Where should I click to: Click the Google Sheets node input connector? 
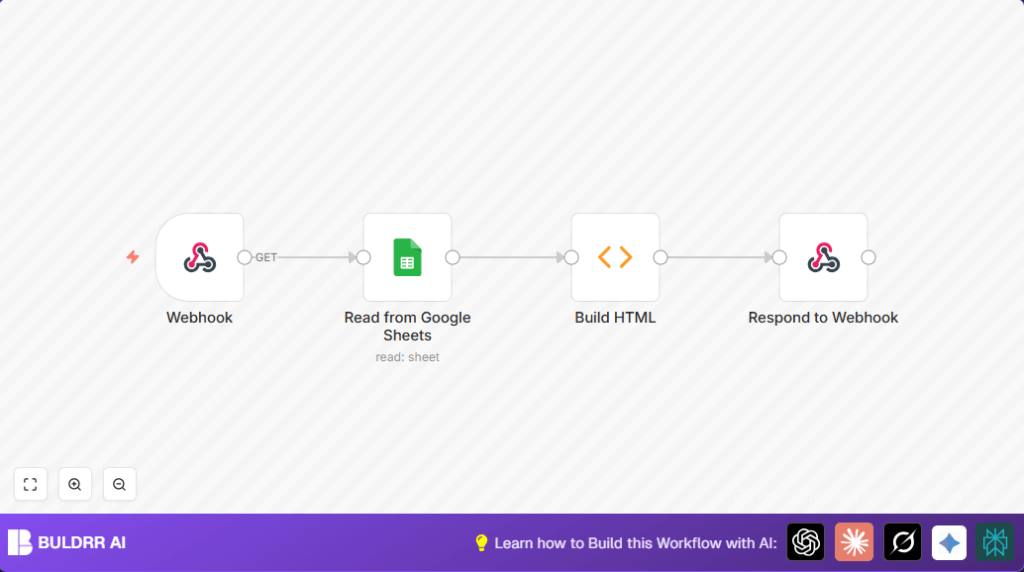click(364, 257)
